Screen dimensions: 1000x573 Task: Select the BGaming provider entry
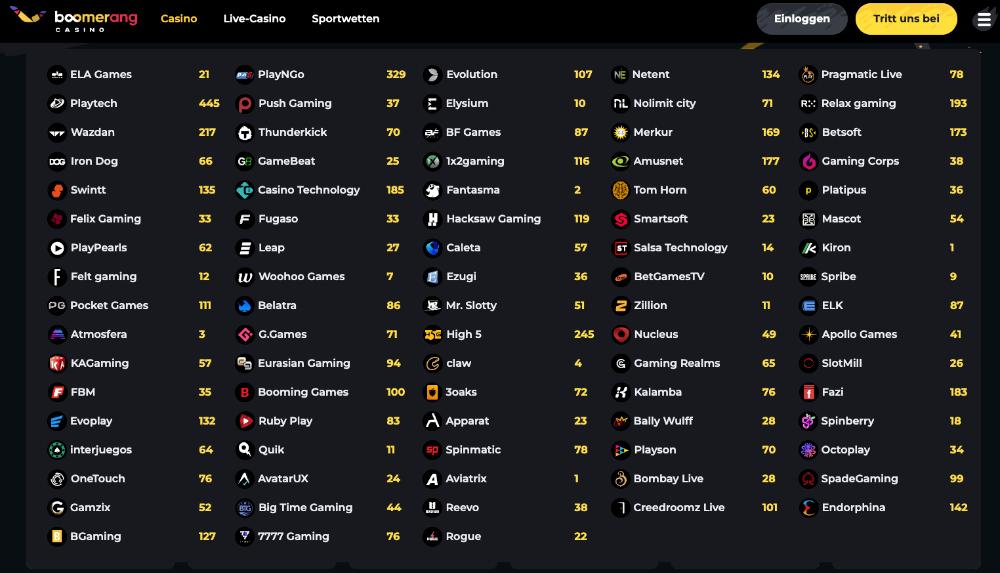tap(133, 537)
